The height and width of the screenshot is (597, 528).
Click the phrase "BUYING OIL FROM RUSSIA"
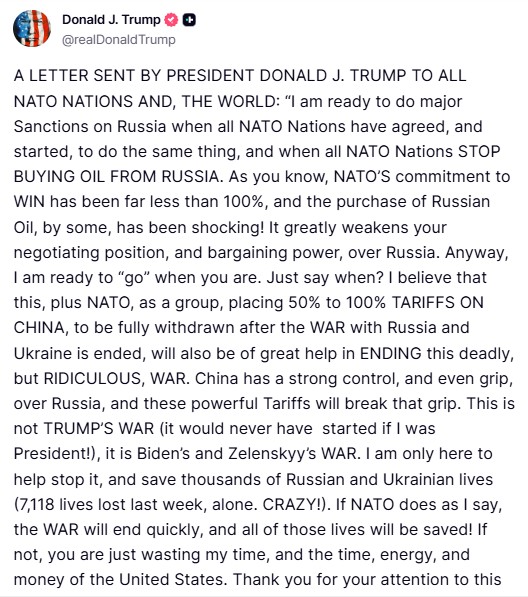[116, 177]
